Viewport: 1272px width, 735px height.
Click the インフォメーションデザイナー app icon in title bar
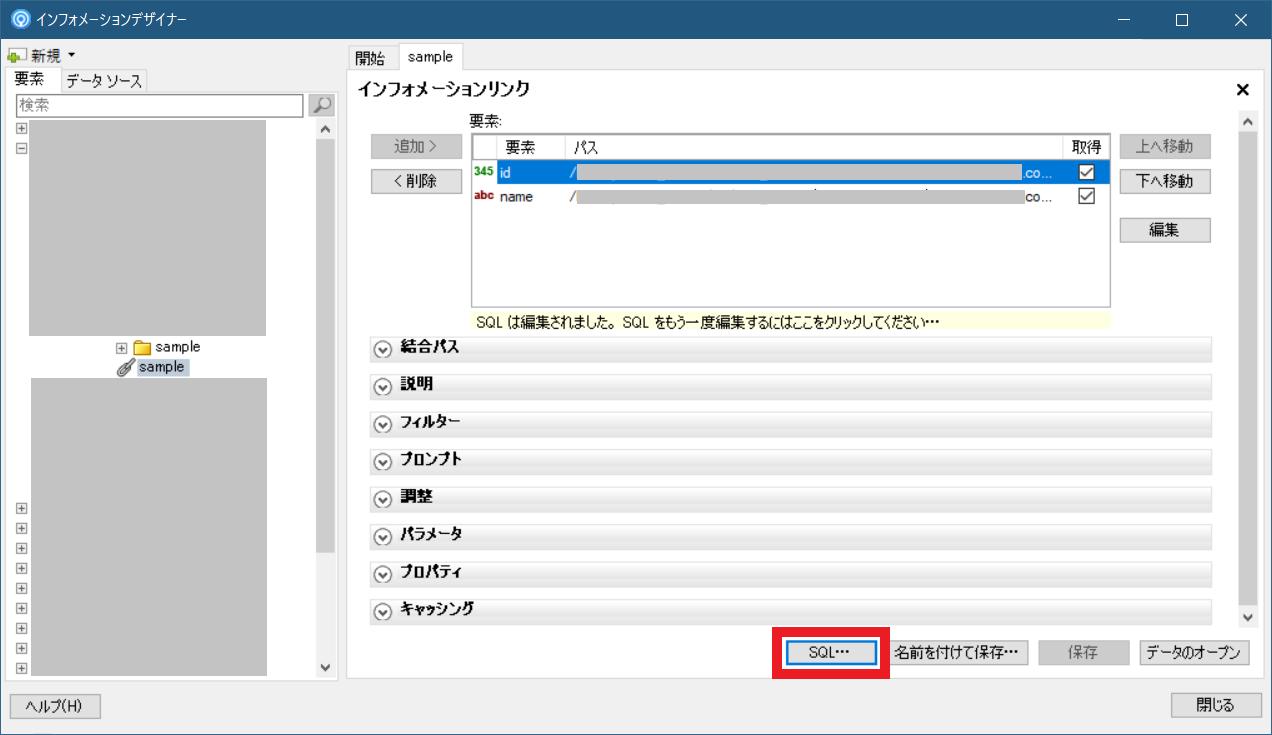[19, 20]
